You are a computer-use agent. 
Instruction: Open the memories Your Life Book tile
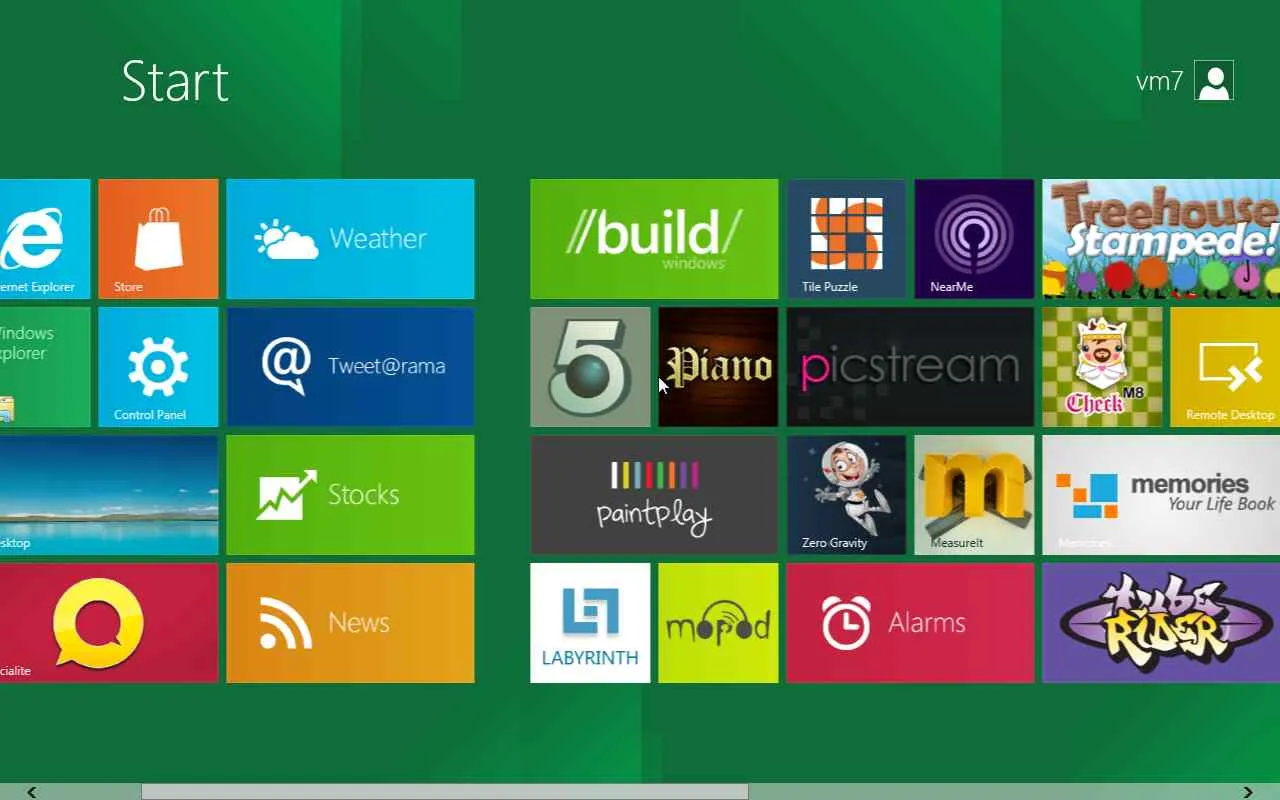click(x=1161, y=495)
